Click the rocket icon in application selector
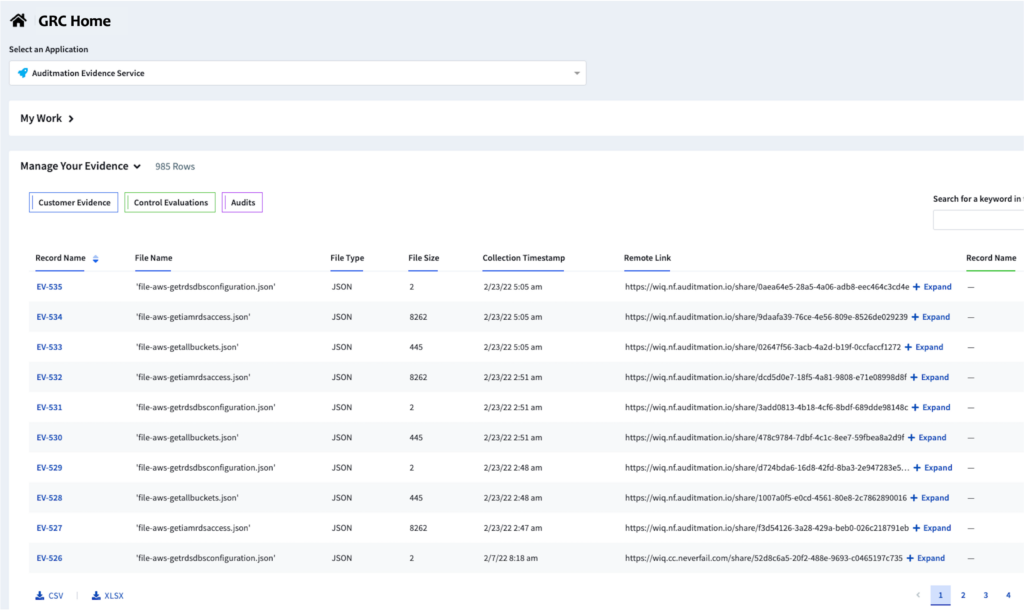Image resolution: width=1024 pixels, height=610 pixels. click(x=23, y=73)
